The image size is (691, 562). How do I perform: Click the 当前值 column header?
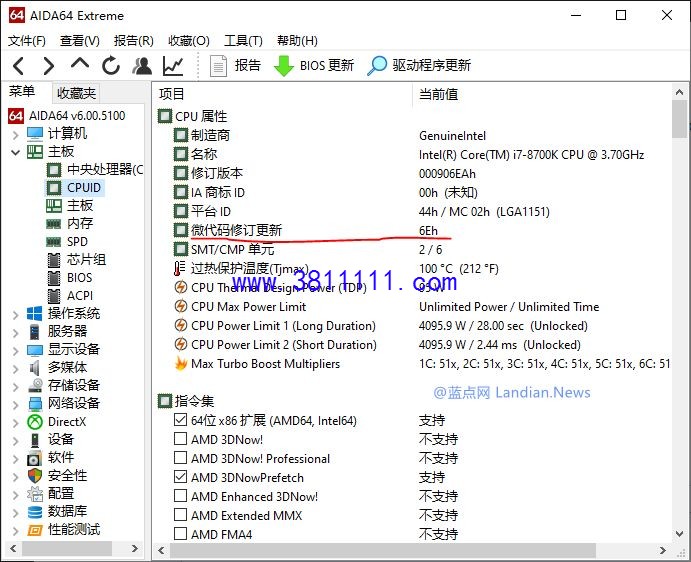tap(438, 94)
